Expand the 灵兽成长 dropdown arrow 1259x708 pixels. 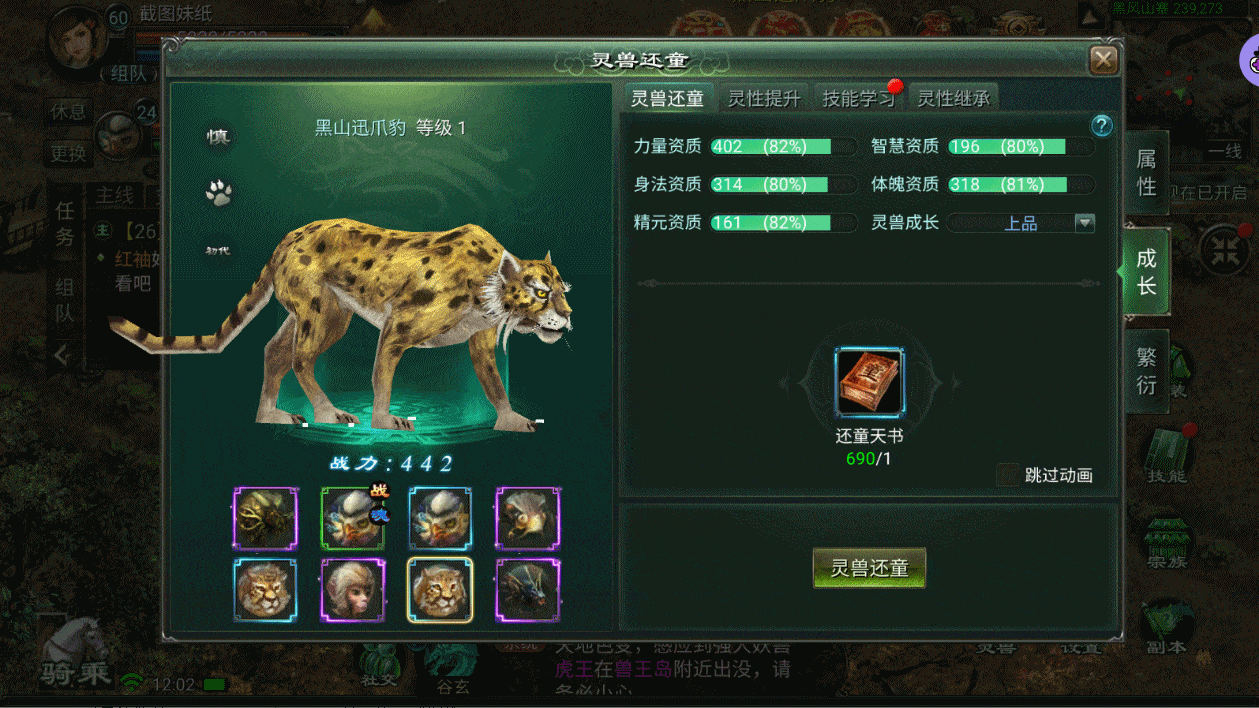coord(1084,223)
